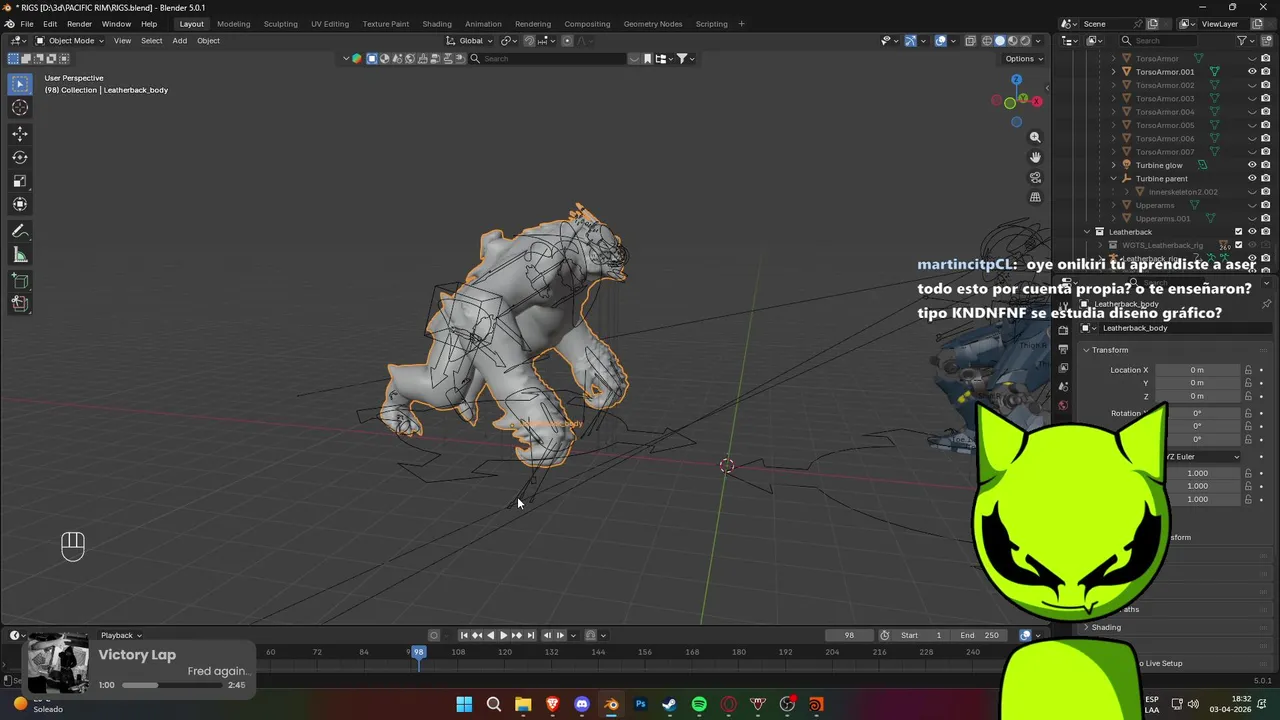
Task: Activate the Rotate tool
Action: (x=20, y=157)
